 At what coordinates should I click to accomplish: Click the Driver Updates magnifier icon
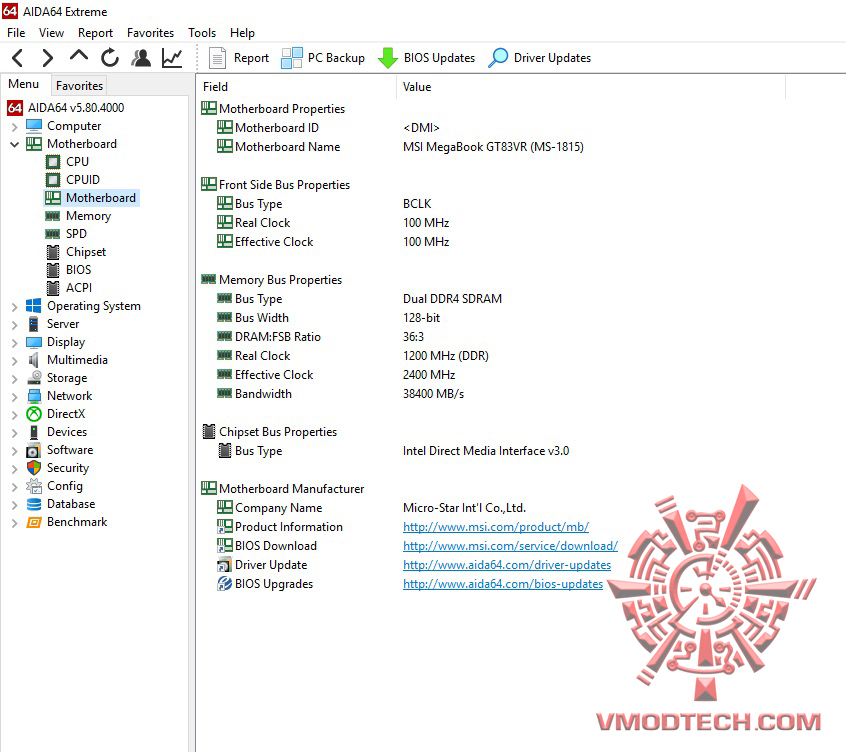tap(498, 58)
